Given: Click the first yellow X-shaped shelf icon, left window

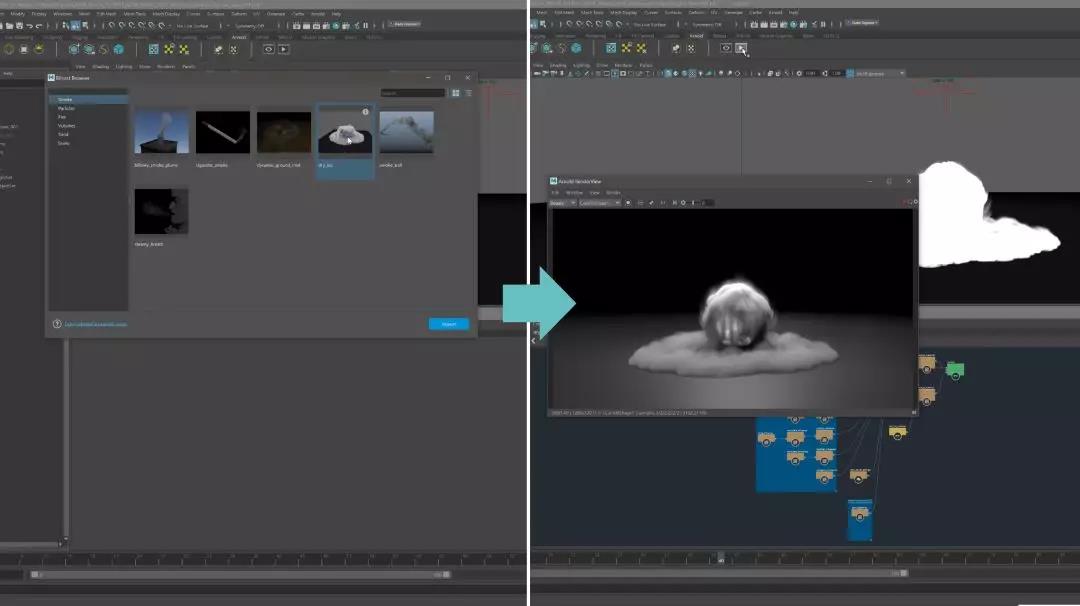Looking at the screenshot, I should point(169,48).
